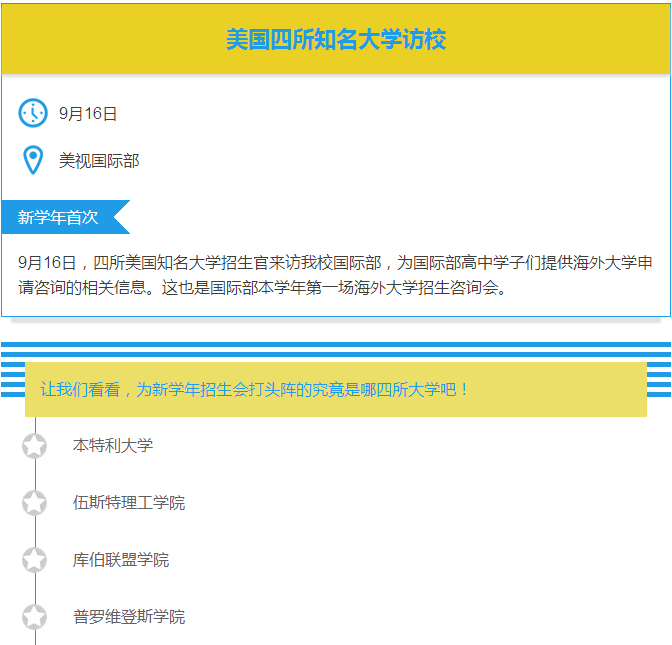The image size is (672, 645).
Task: Click the star bullet beside 普罗维登斯学院
Action: 35,617
